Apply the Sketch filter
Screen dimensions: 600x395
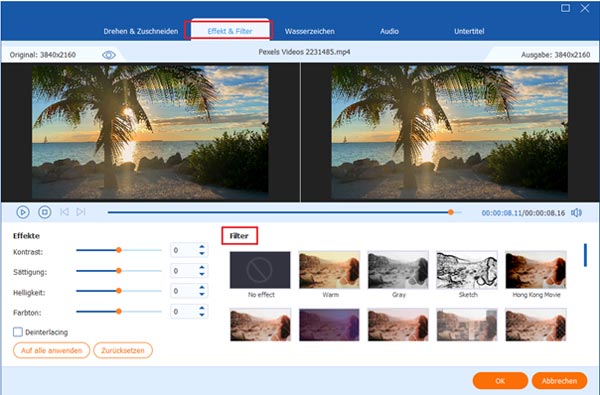pyautogui.click(x=467, y=270)
